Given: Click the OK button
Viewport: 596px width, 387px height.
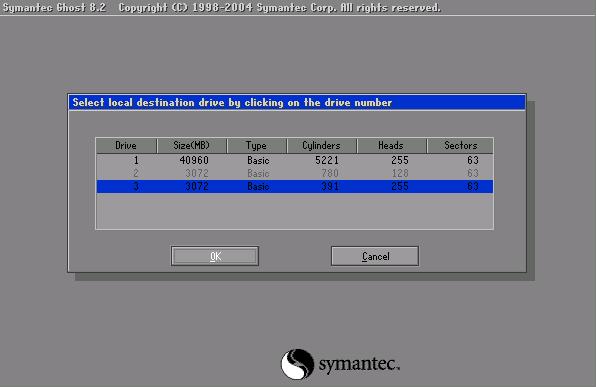Looking at the screenshot, I should 215,256.
